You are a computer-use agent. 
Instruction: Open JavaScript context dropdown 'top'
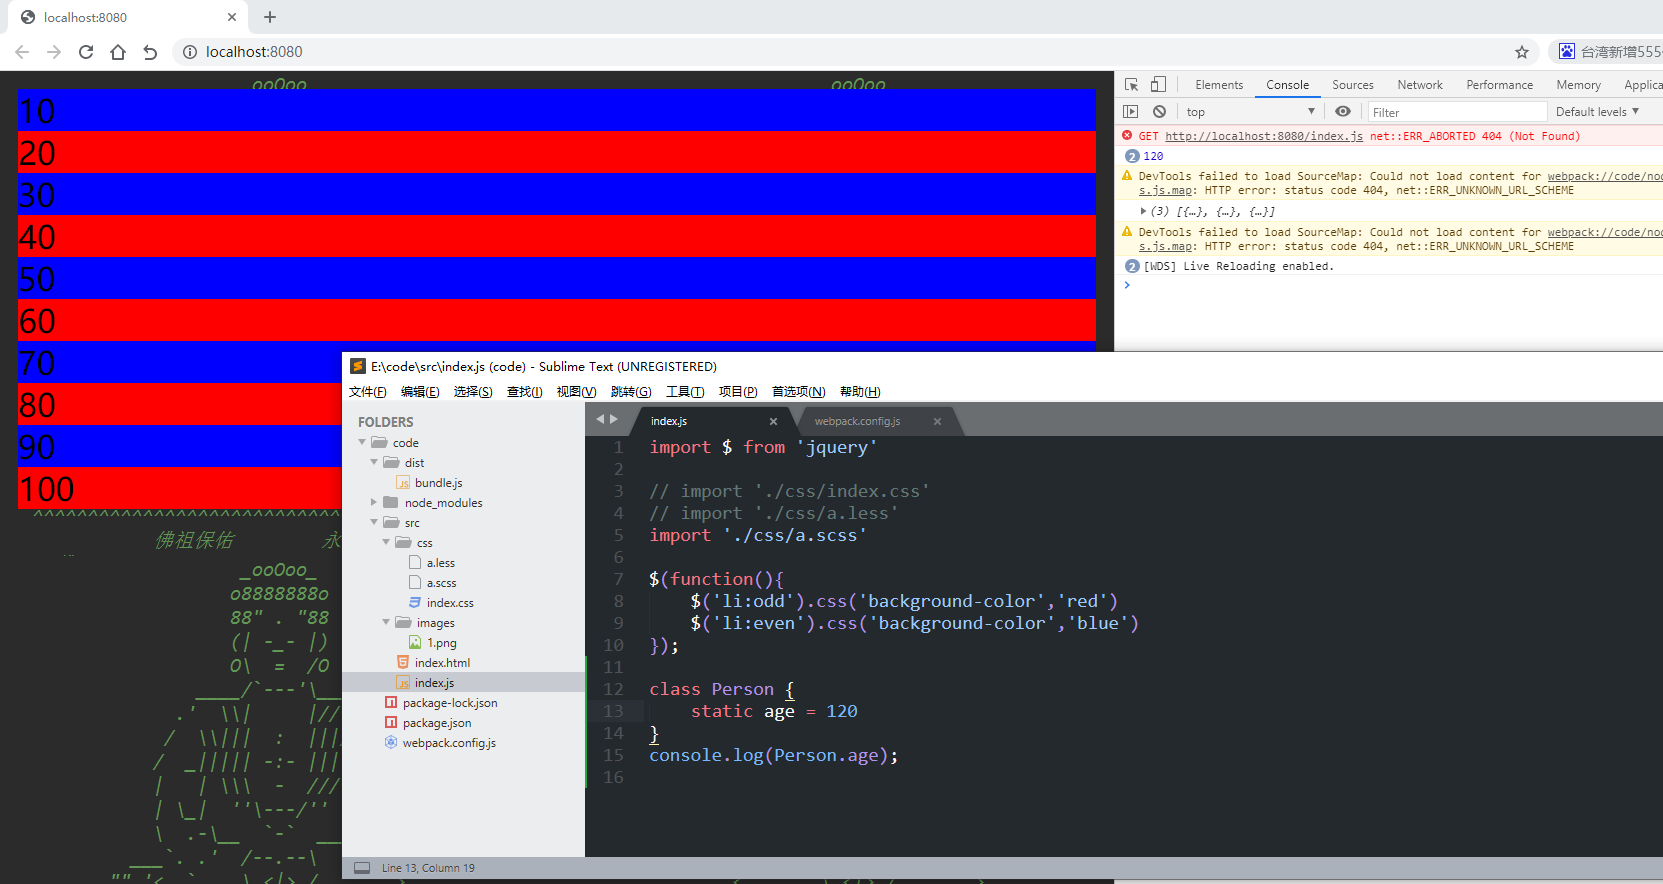(x=1251, y=112)
